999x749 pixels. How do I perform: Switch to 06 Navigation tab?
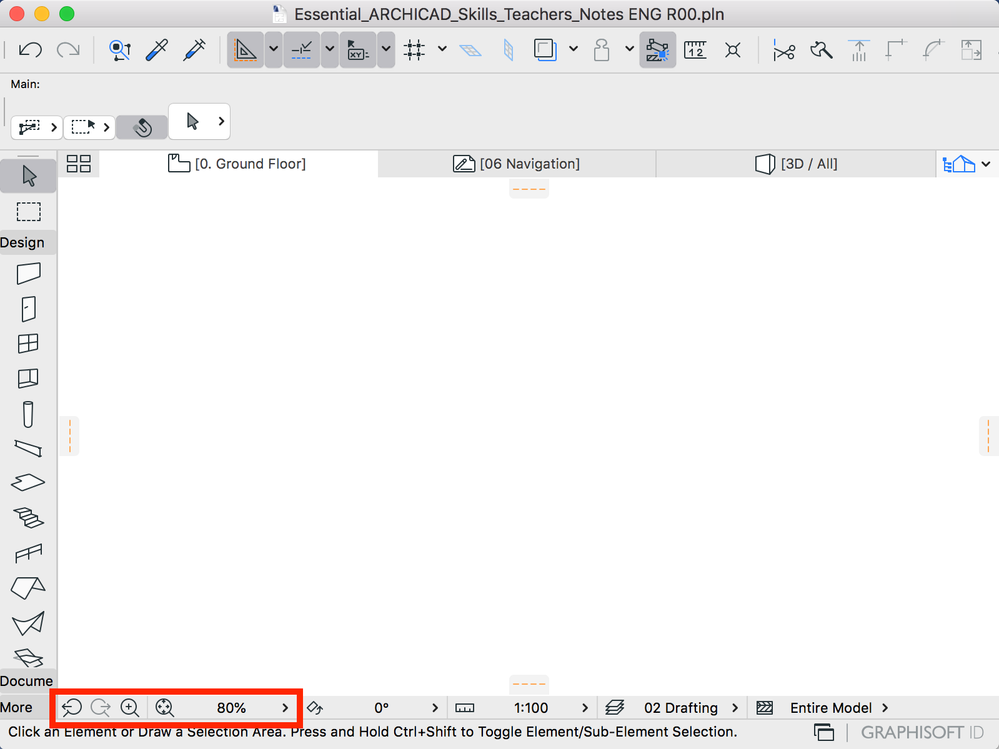pyautogui.click(x=517, y=164)
